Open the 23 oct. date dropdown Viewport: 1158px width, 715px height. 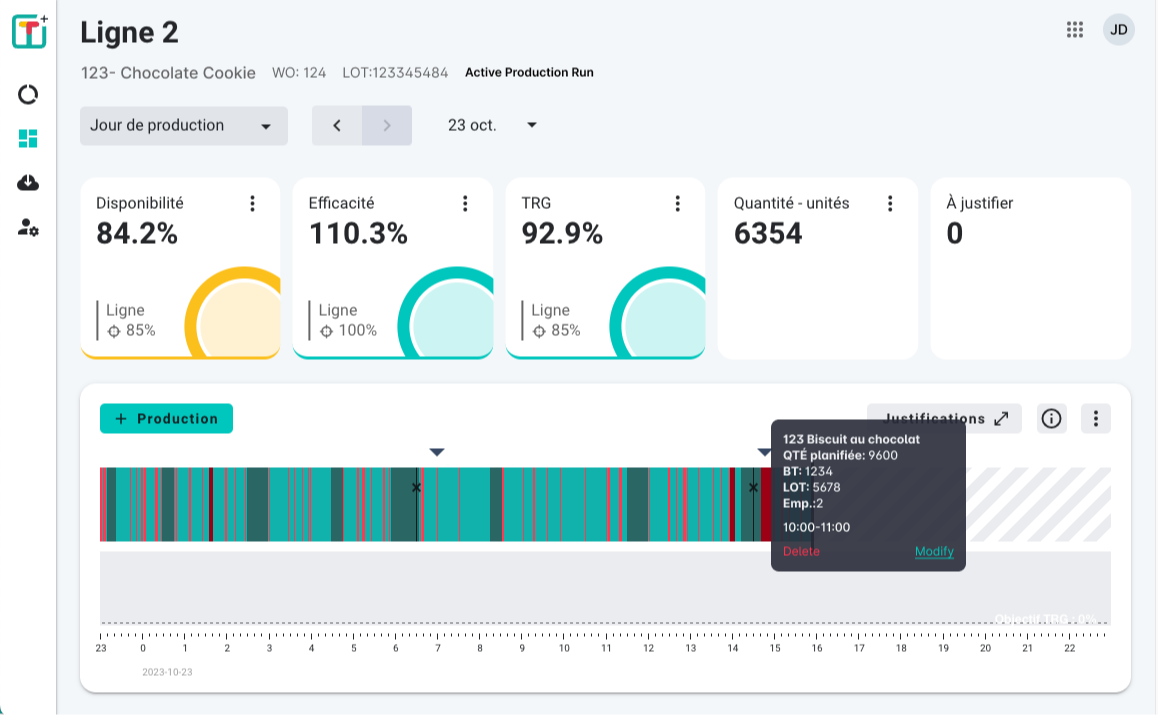pos(493,126)
